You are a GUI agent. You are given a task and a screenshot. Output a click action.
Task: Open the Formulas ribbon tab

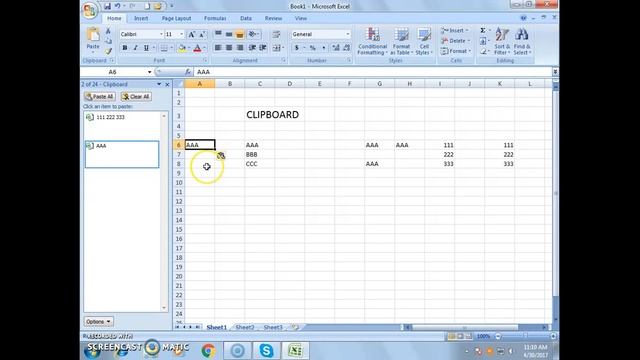point(215,18)
